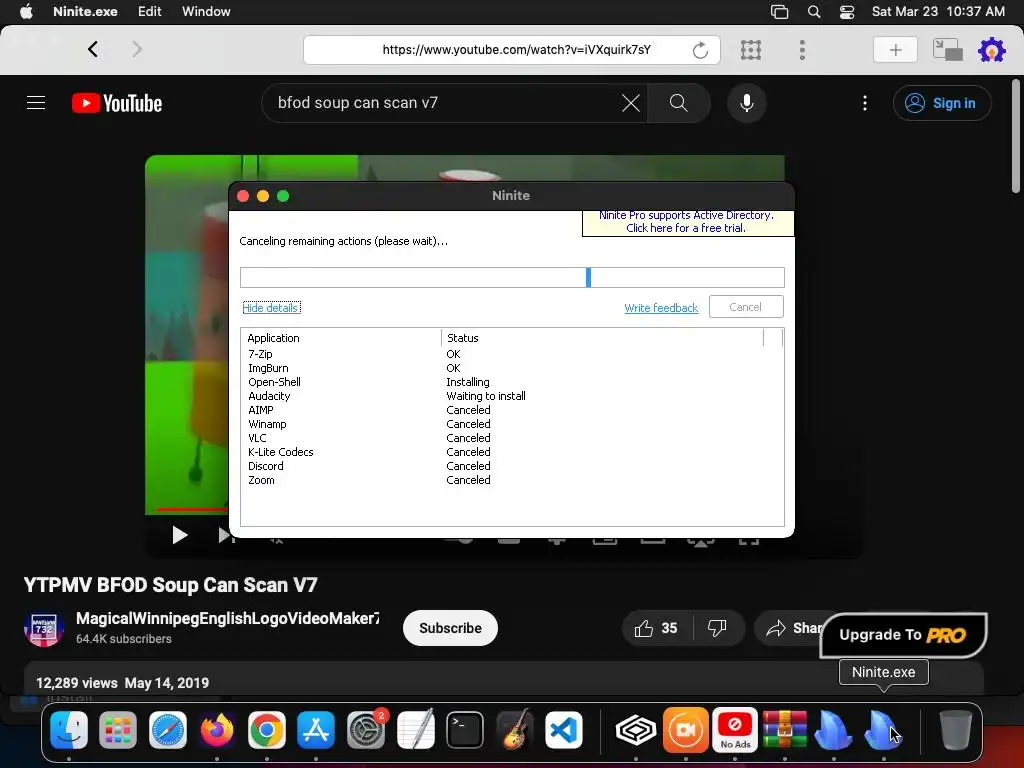Open the WinRAR books icon in dock
The width and height of the screenshot is (1024, 768).
[784, 729]
